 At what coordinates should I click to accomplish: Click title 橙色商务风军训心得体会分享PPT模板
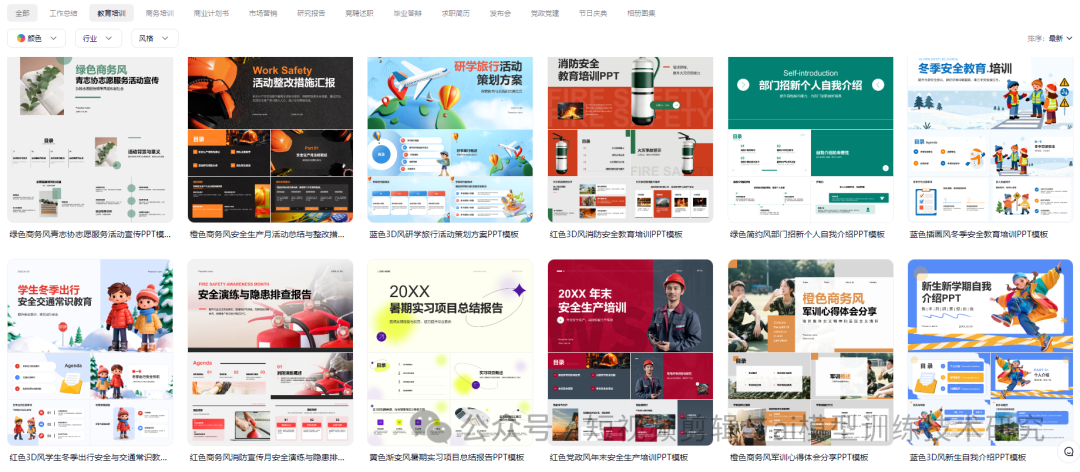pyautogui.click(x=798, y=457)
